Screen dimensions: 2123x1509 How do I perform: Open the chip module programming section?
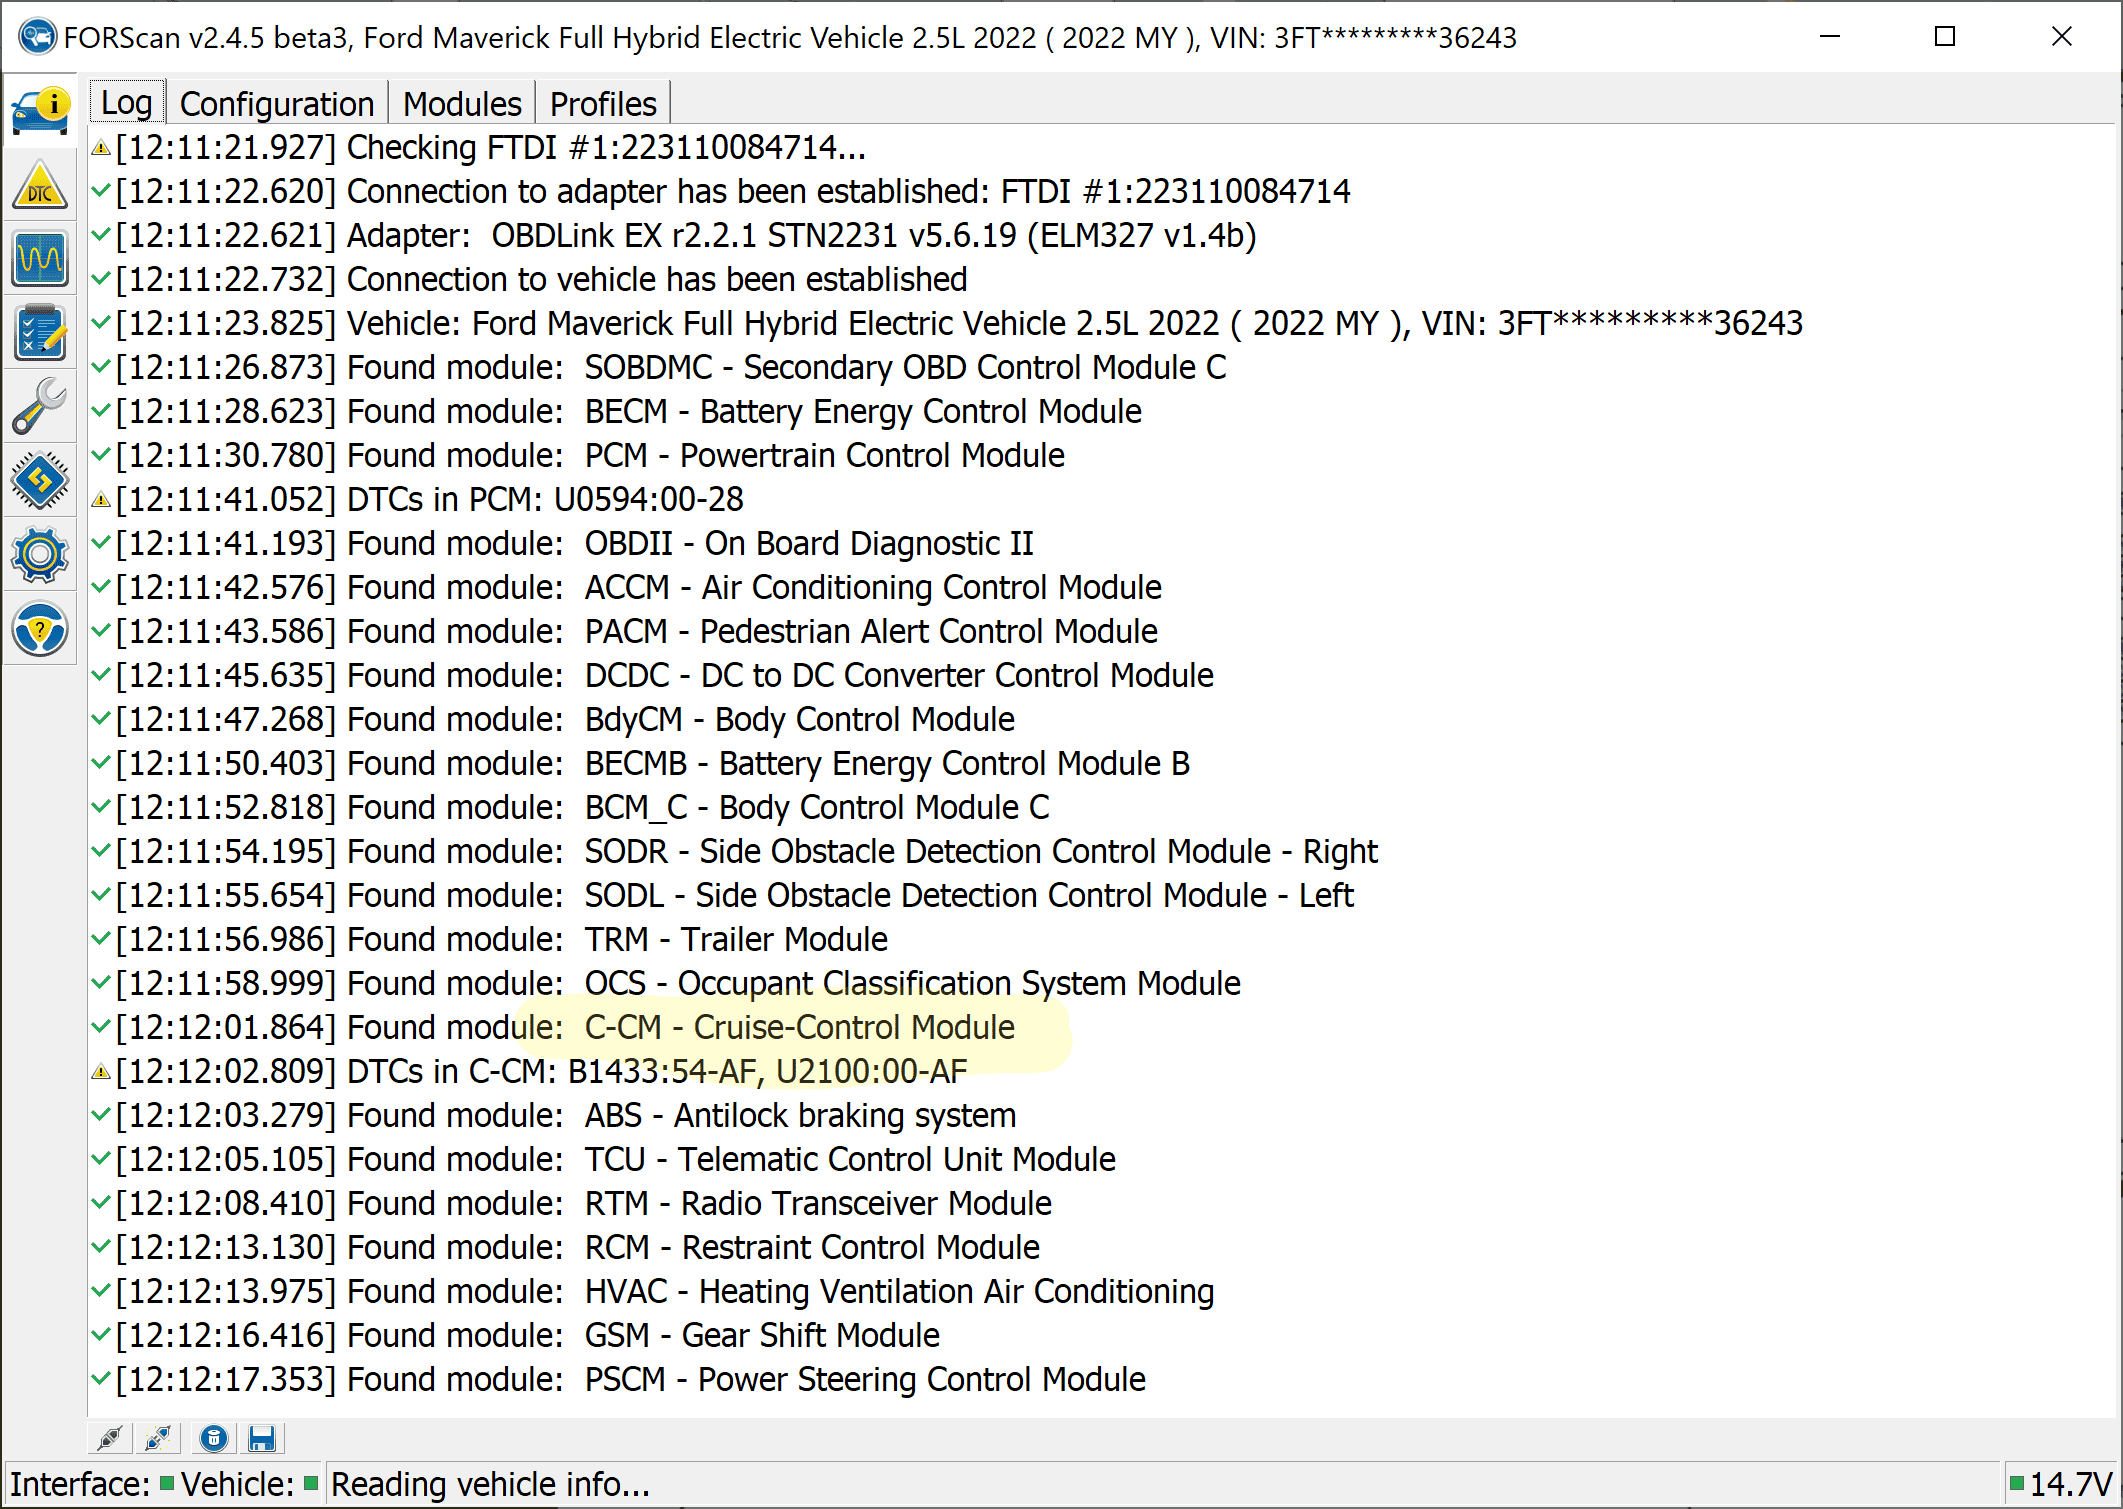tap(40, 481)
